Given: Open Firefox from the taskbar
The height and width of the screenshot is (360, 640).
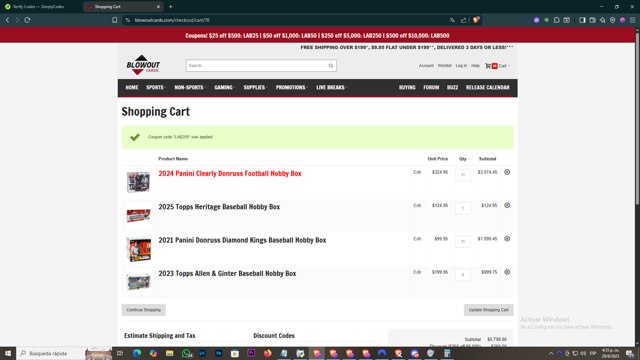Looking at the screenshot, I should click(268, 353).
